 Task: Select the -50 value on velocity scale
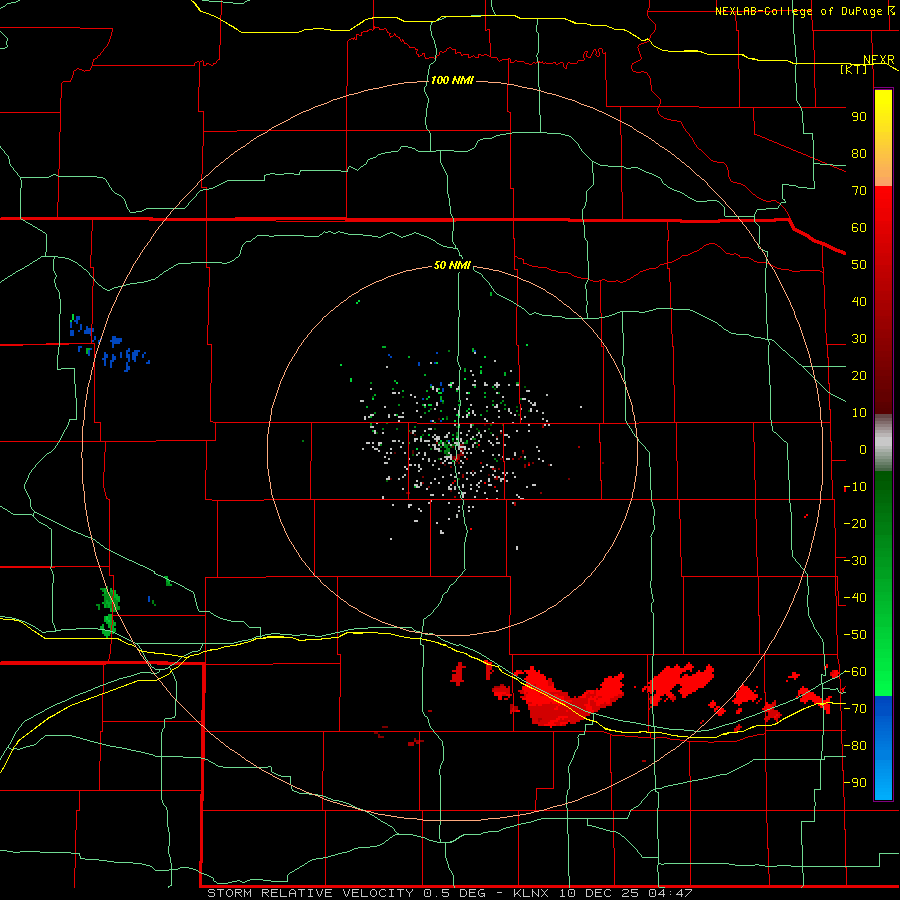click(x=855, y=635)
